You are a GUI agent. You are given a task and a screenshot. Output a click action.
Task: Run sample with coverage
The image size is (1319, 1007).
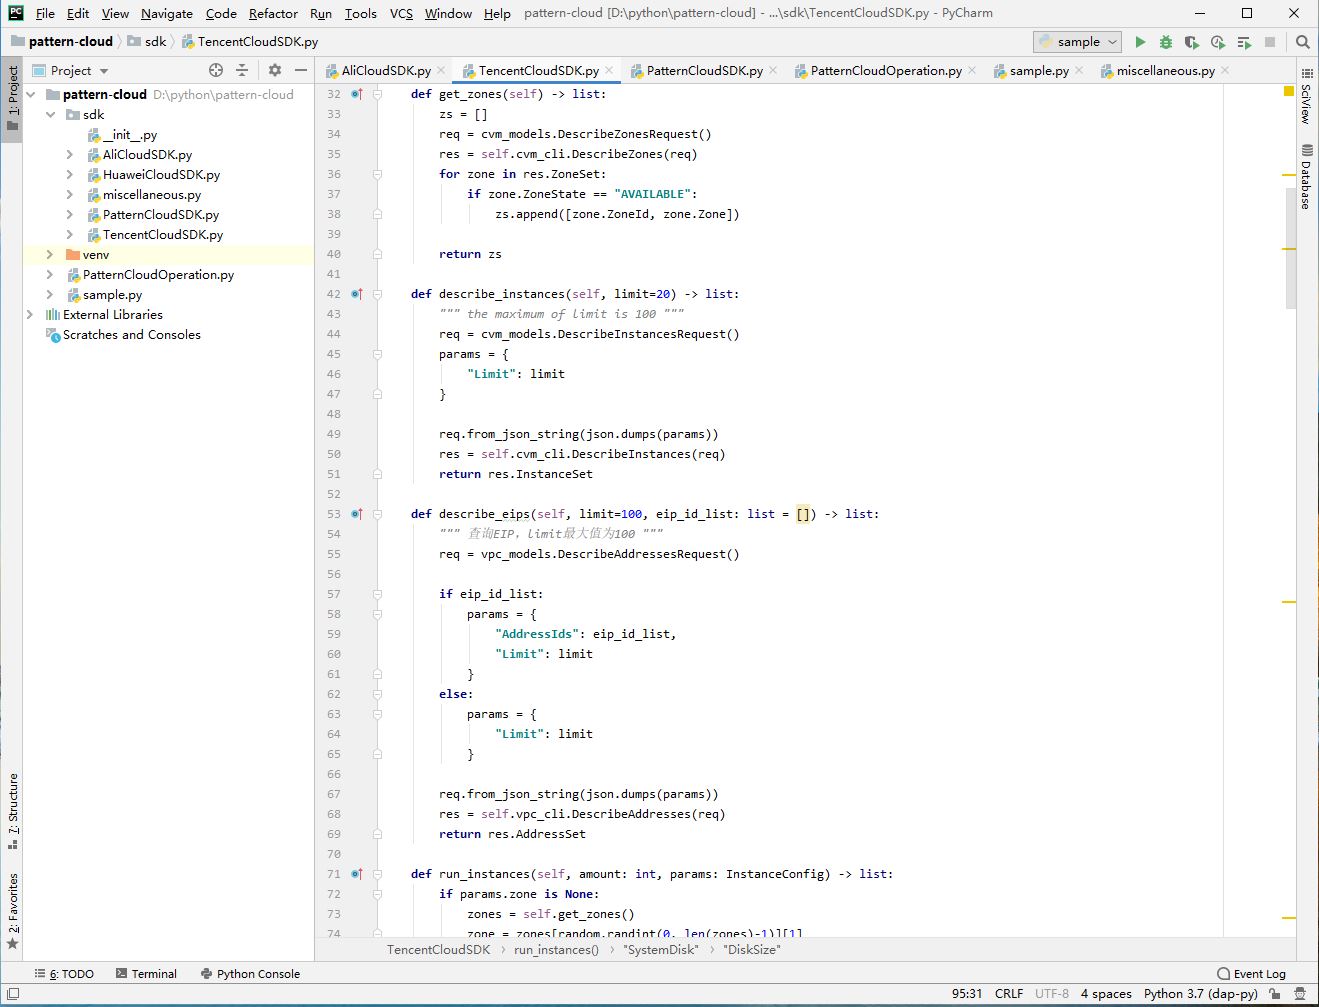[1192, 42]
